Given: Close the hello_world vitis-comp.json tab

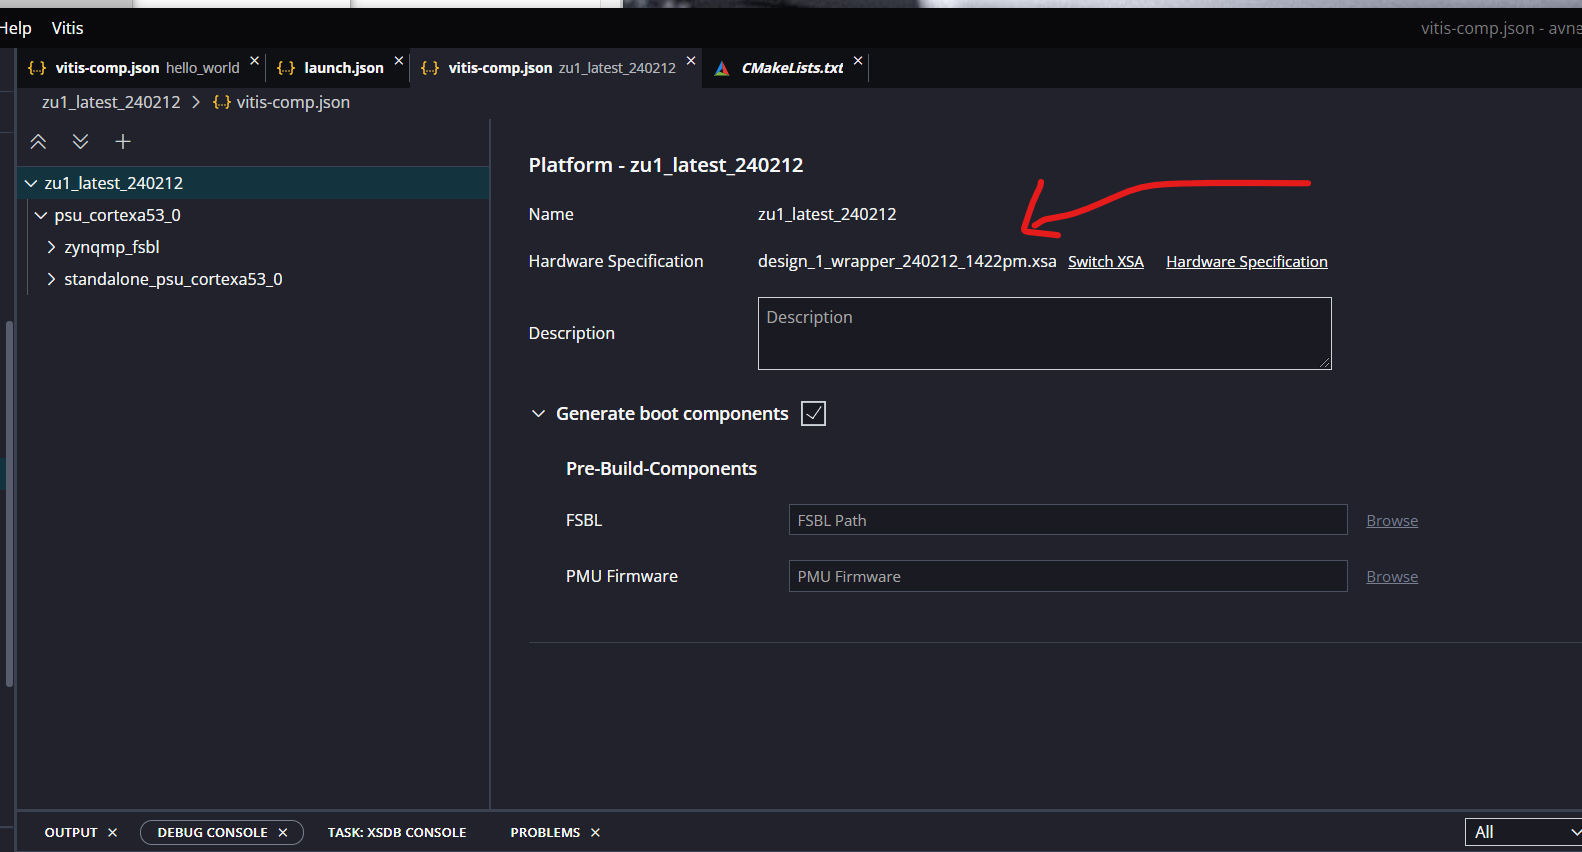Looking at the screenshot, I should 255,61.
